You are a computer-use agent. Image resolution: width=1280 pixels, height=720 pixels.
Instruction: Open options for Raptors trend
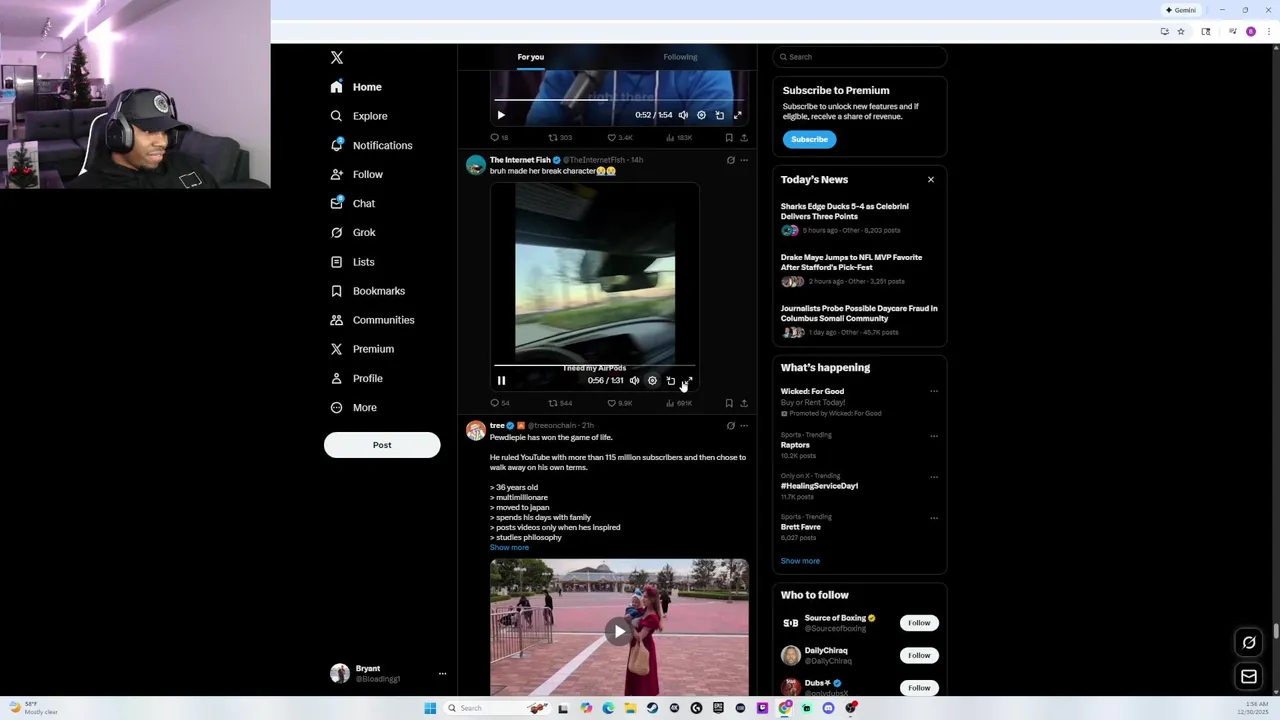(x=934, y=436)
